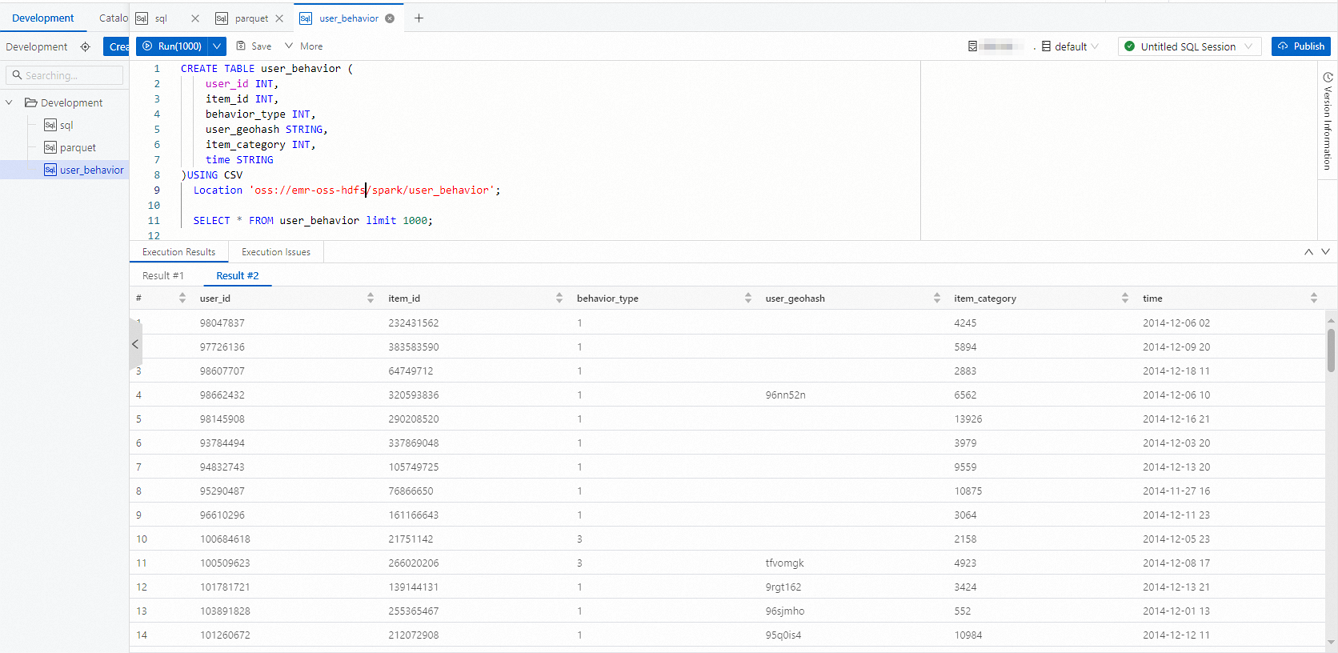Collapse the side panel with left arrow handle
Viewport: 1338px width, 653px height.
coord(136,344)
